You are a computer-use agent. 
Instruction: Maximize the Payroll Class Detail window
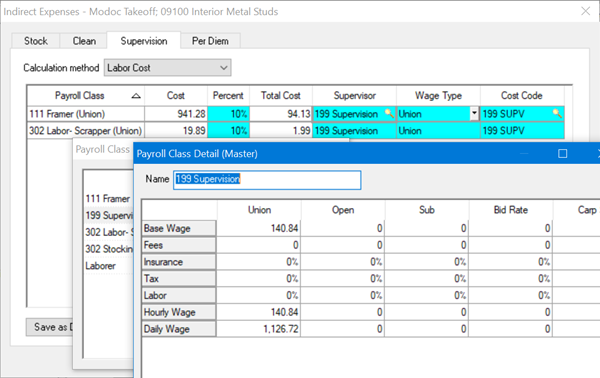coord(562,153)
